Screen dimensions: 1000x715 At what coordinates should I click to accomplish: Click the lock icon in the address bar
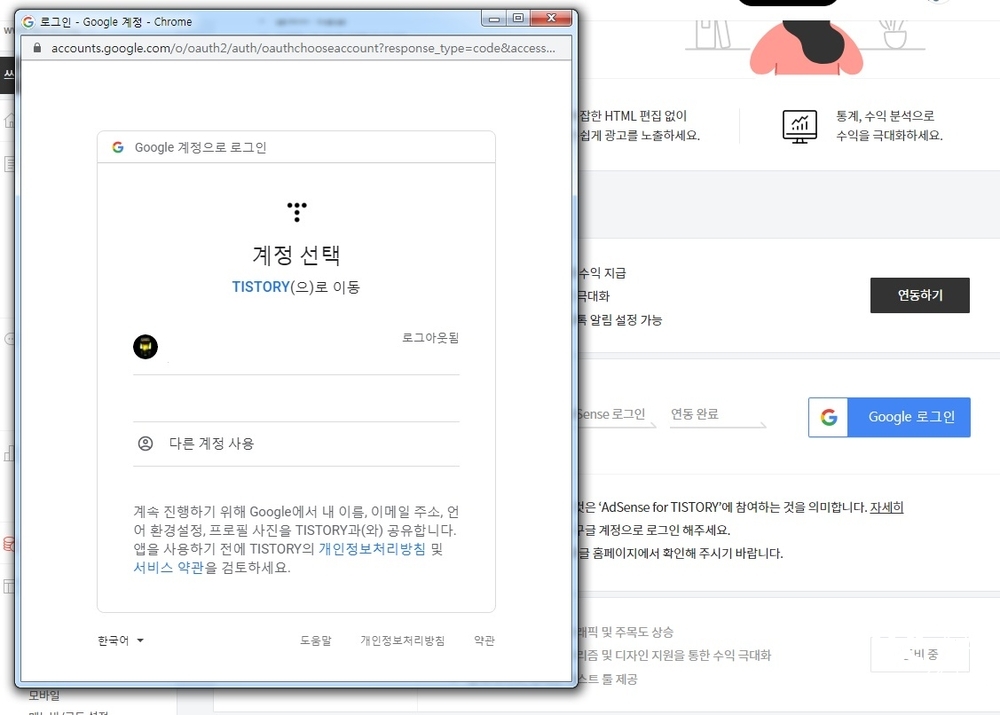point(37,48)
